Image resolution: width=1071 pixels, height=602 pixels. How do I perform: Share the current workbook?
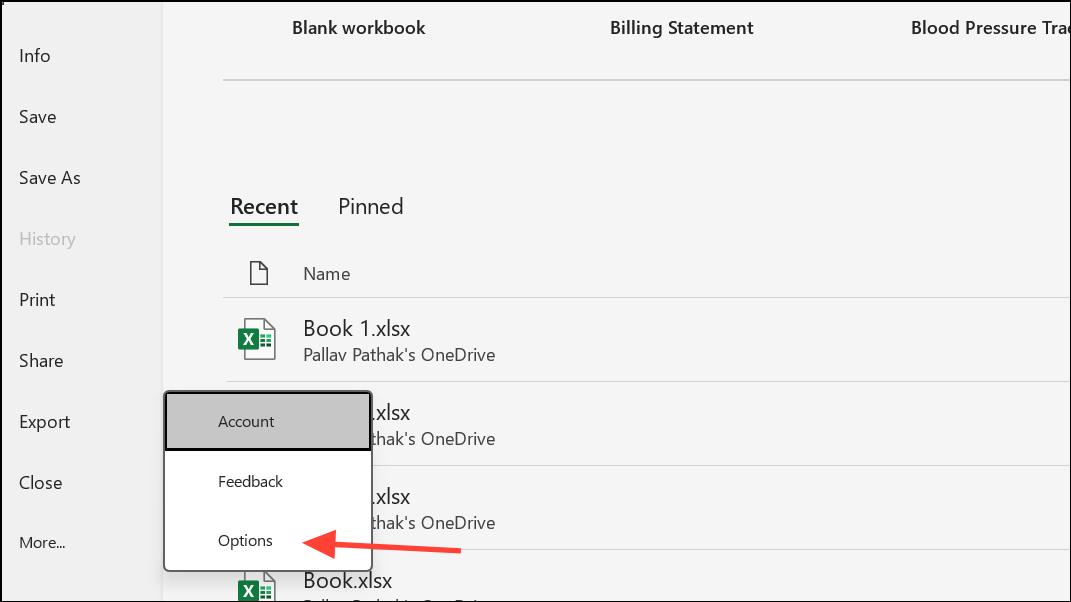[x=41, y=360]
